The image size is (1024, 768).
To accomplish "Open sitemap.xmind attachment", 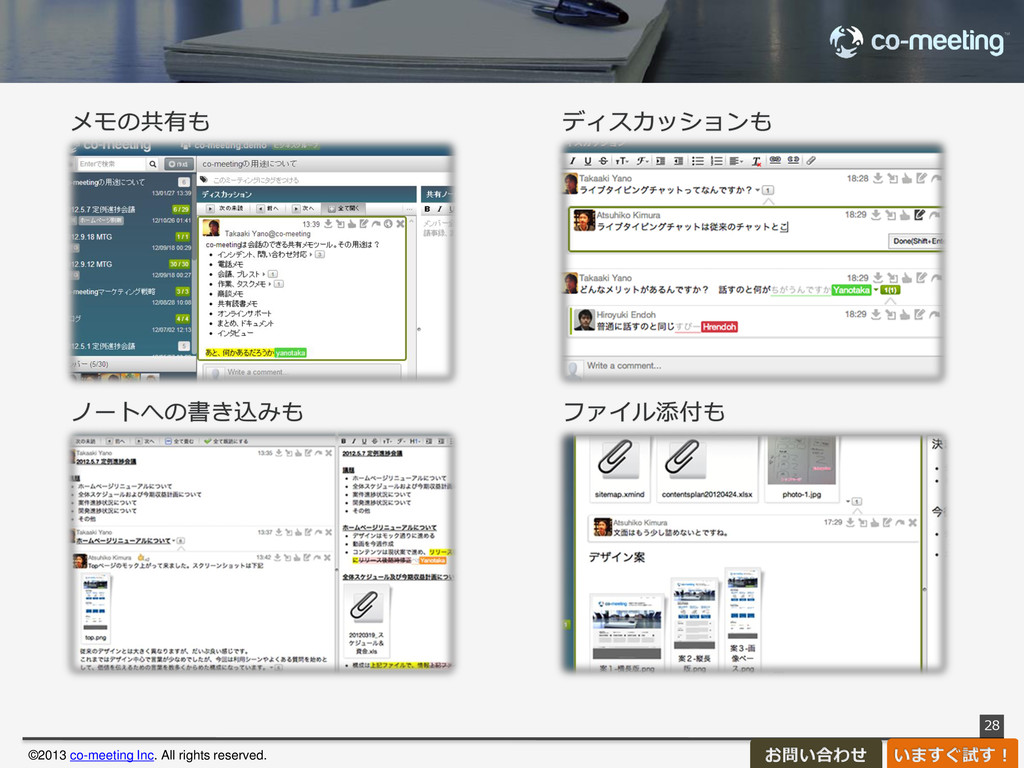I will click(x=619, y=468).
